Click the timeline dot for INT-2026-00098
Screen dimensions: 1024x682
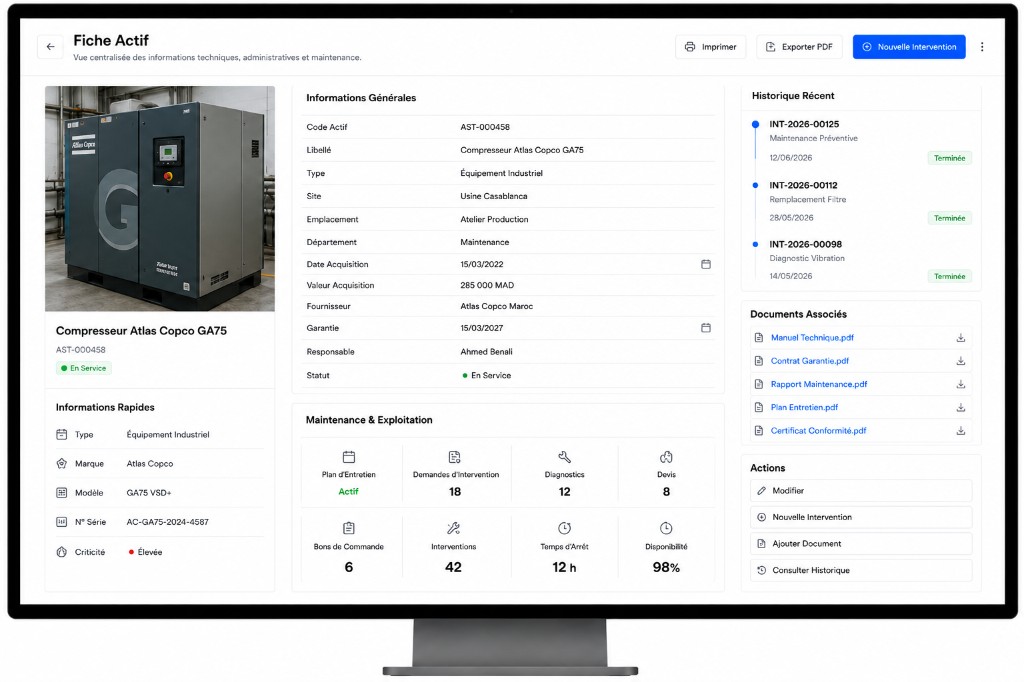tap(756, 244)
